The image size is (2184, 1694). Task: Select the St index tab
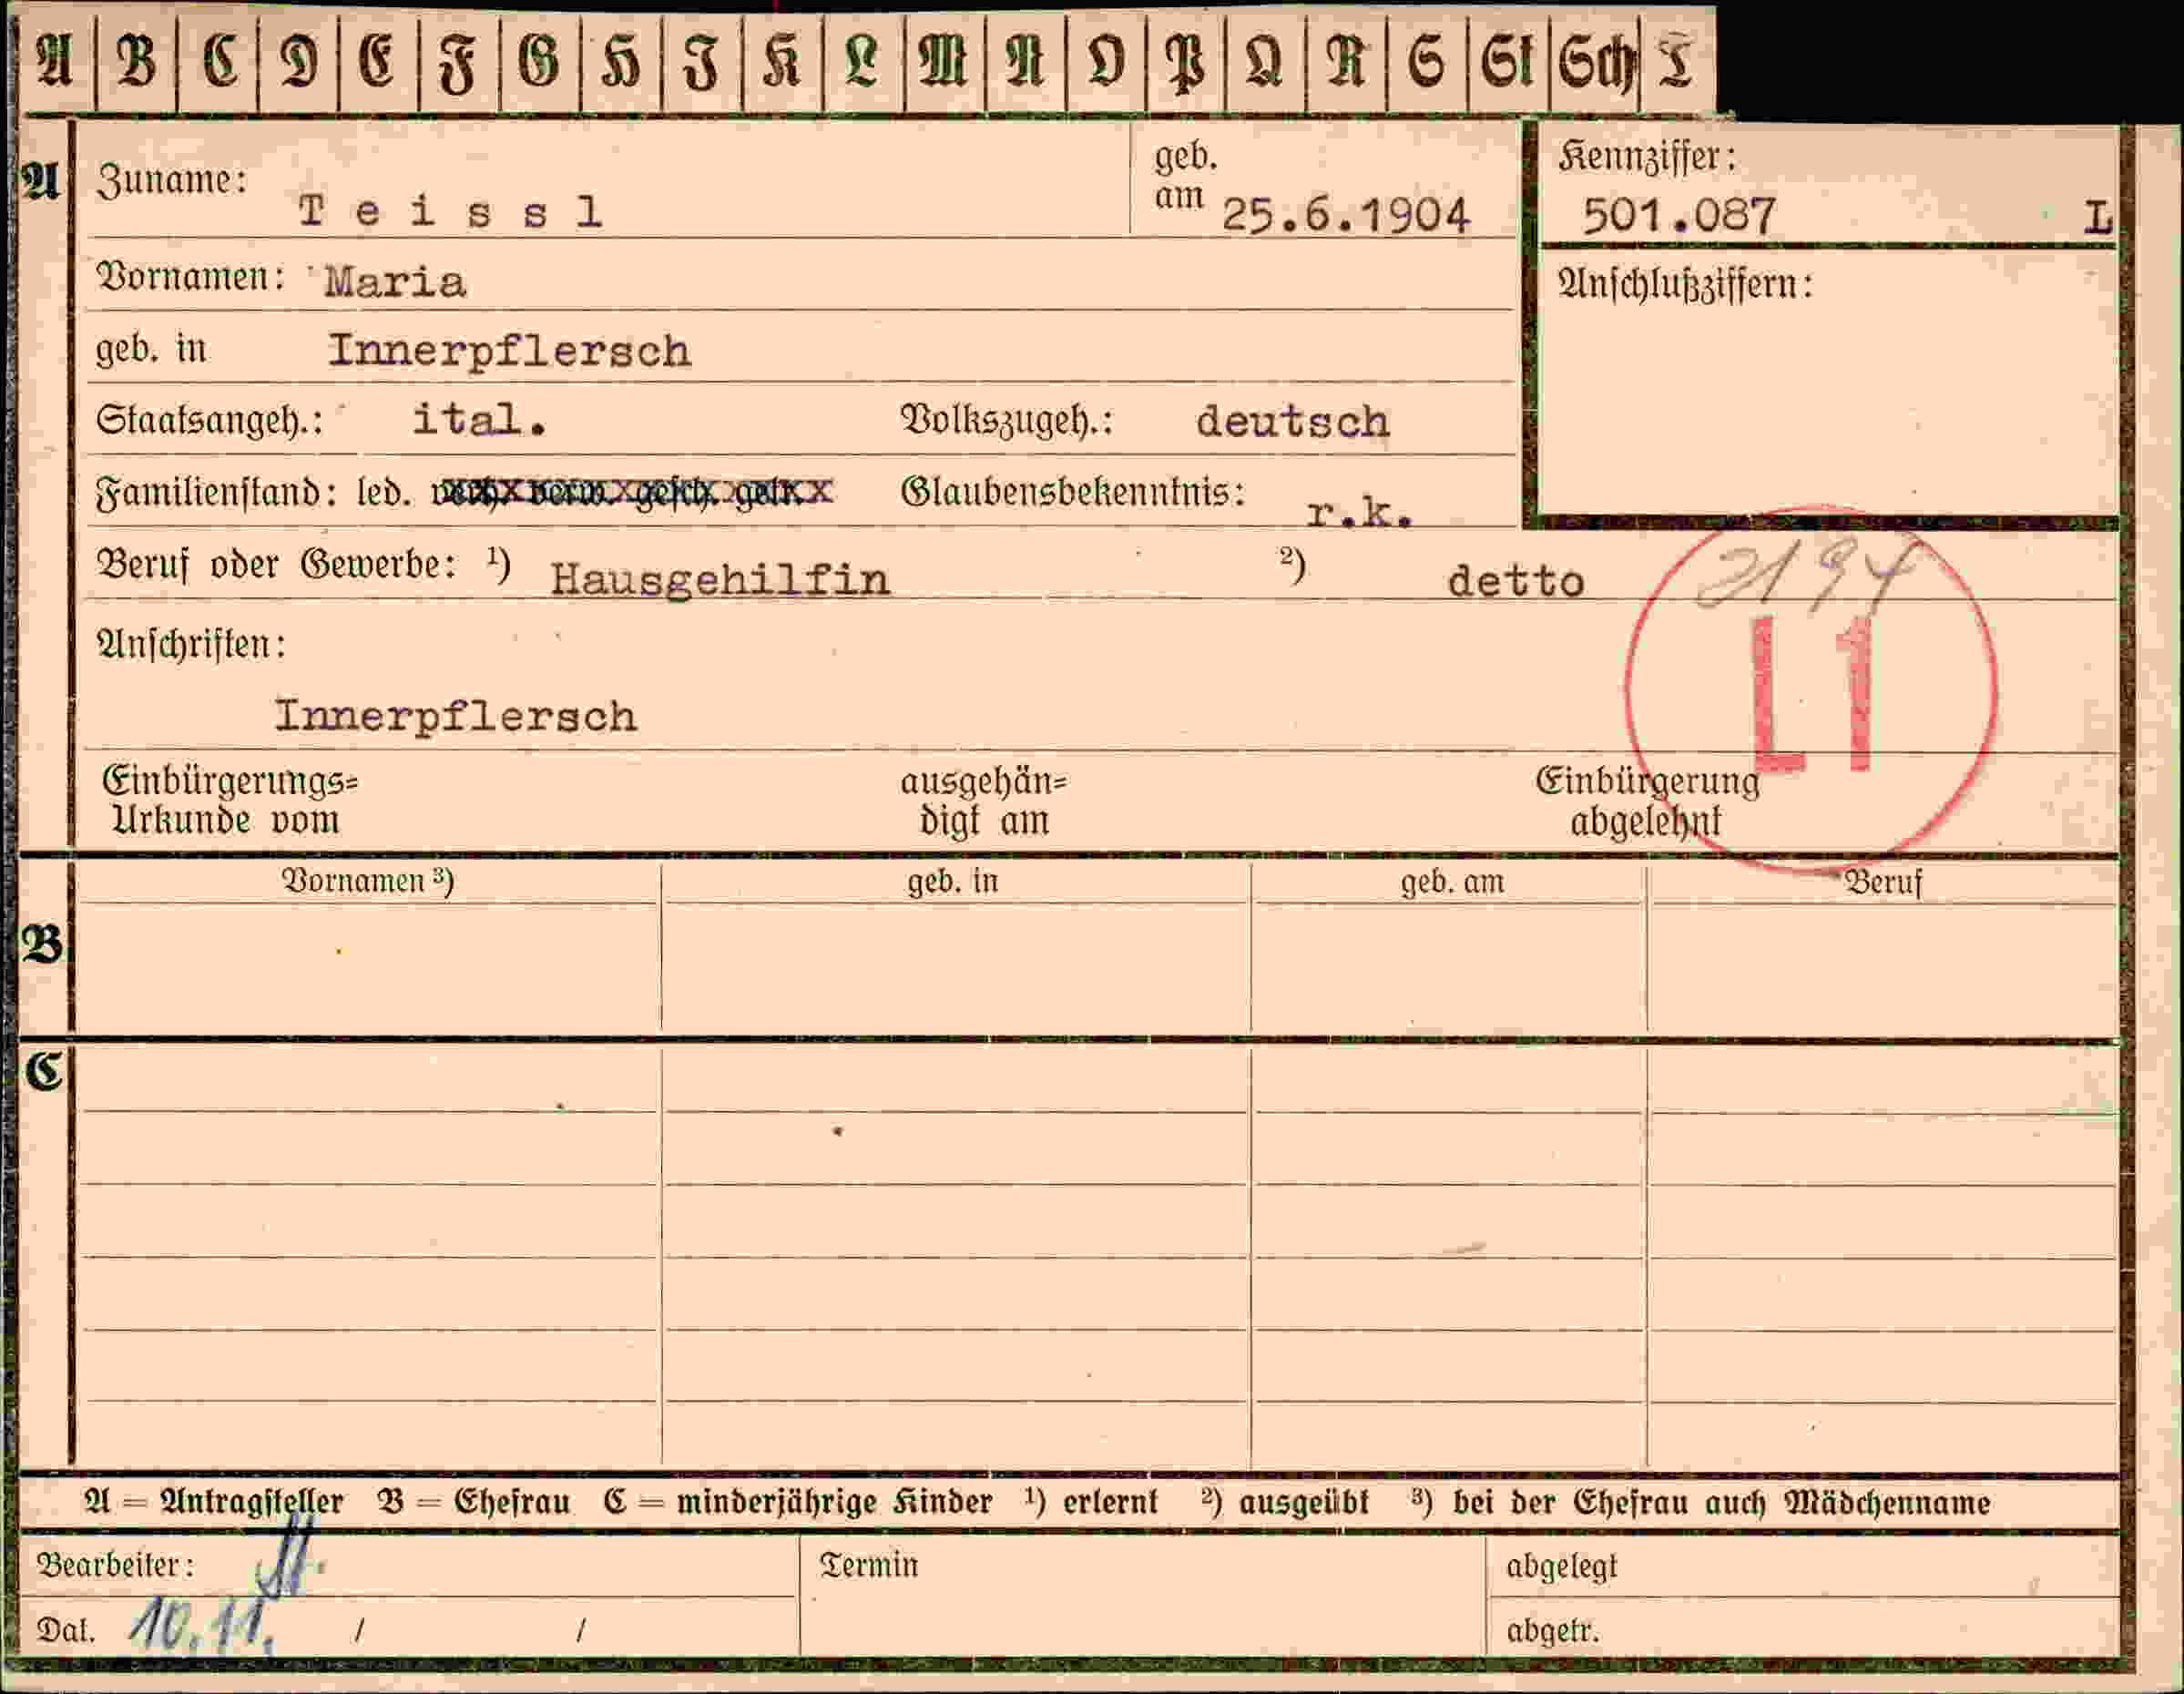(x=1508, y=62)
